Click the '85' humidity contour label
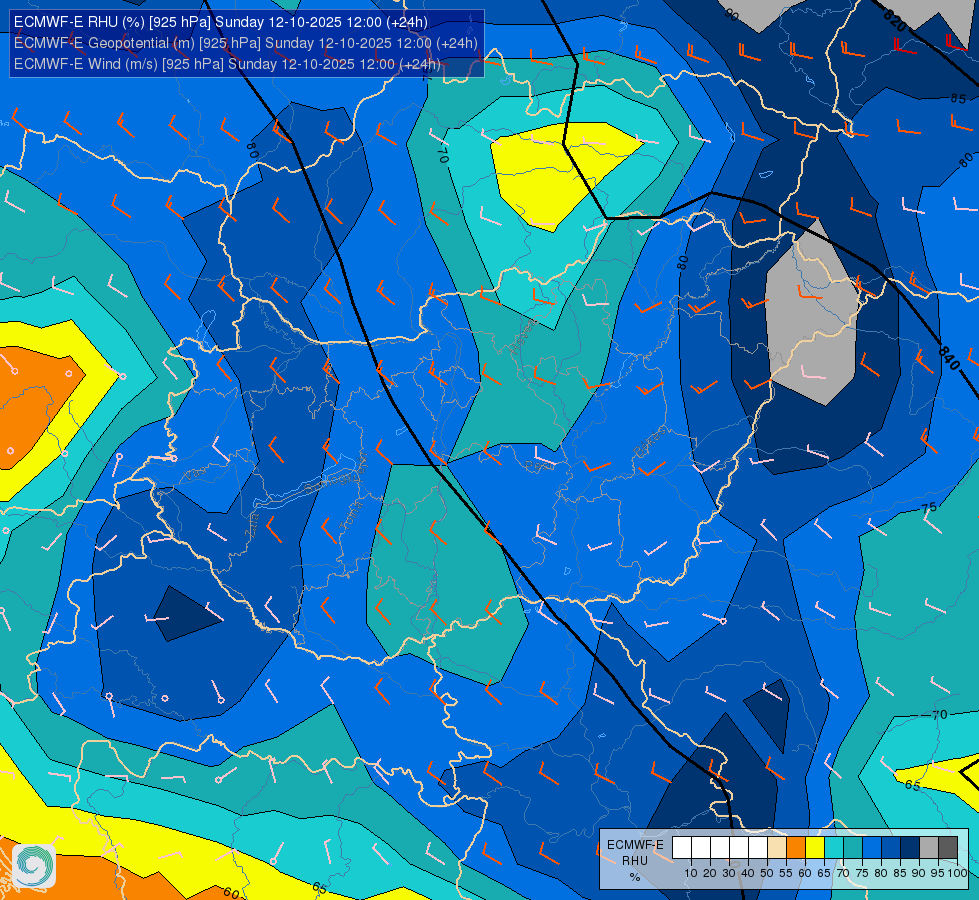979x900 pixels. (x=958, y=98)
